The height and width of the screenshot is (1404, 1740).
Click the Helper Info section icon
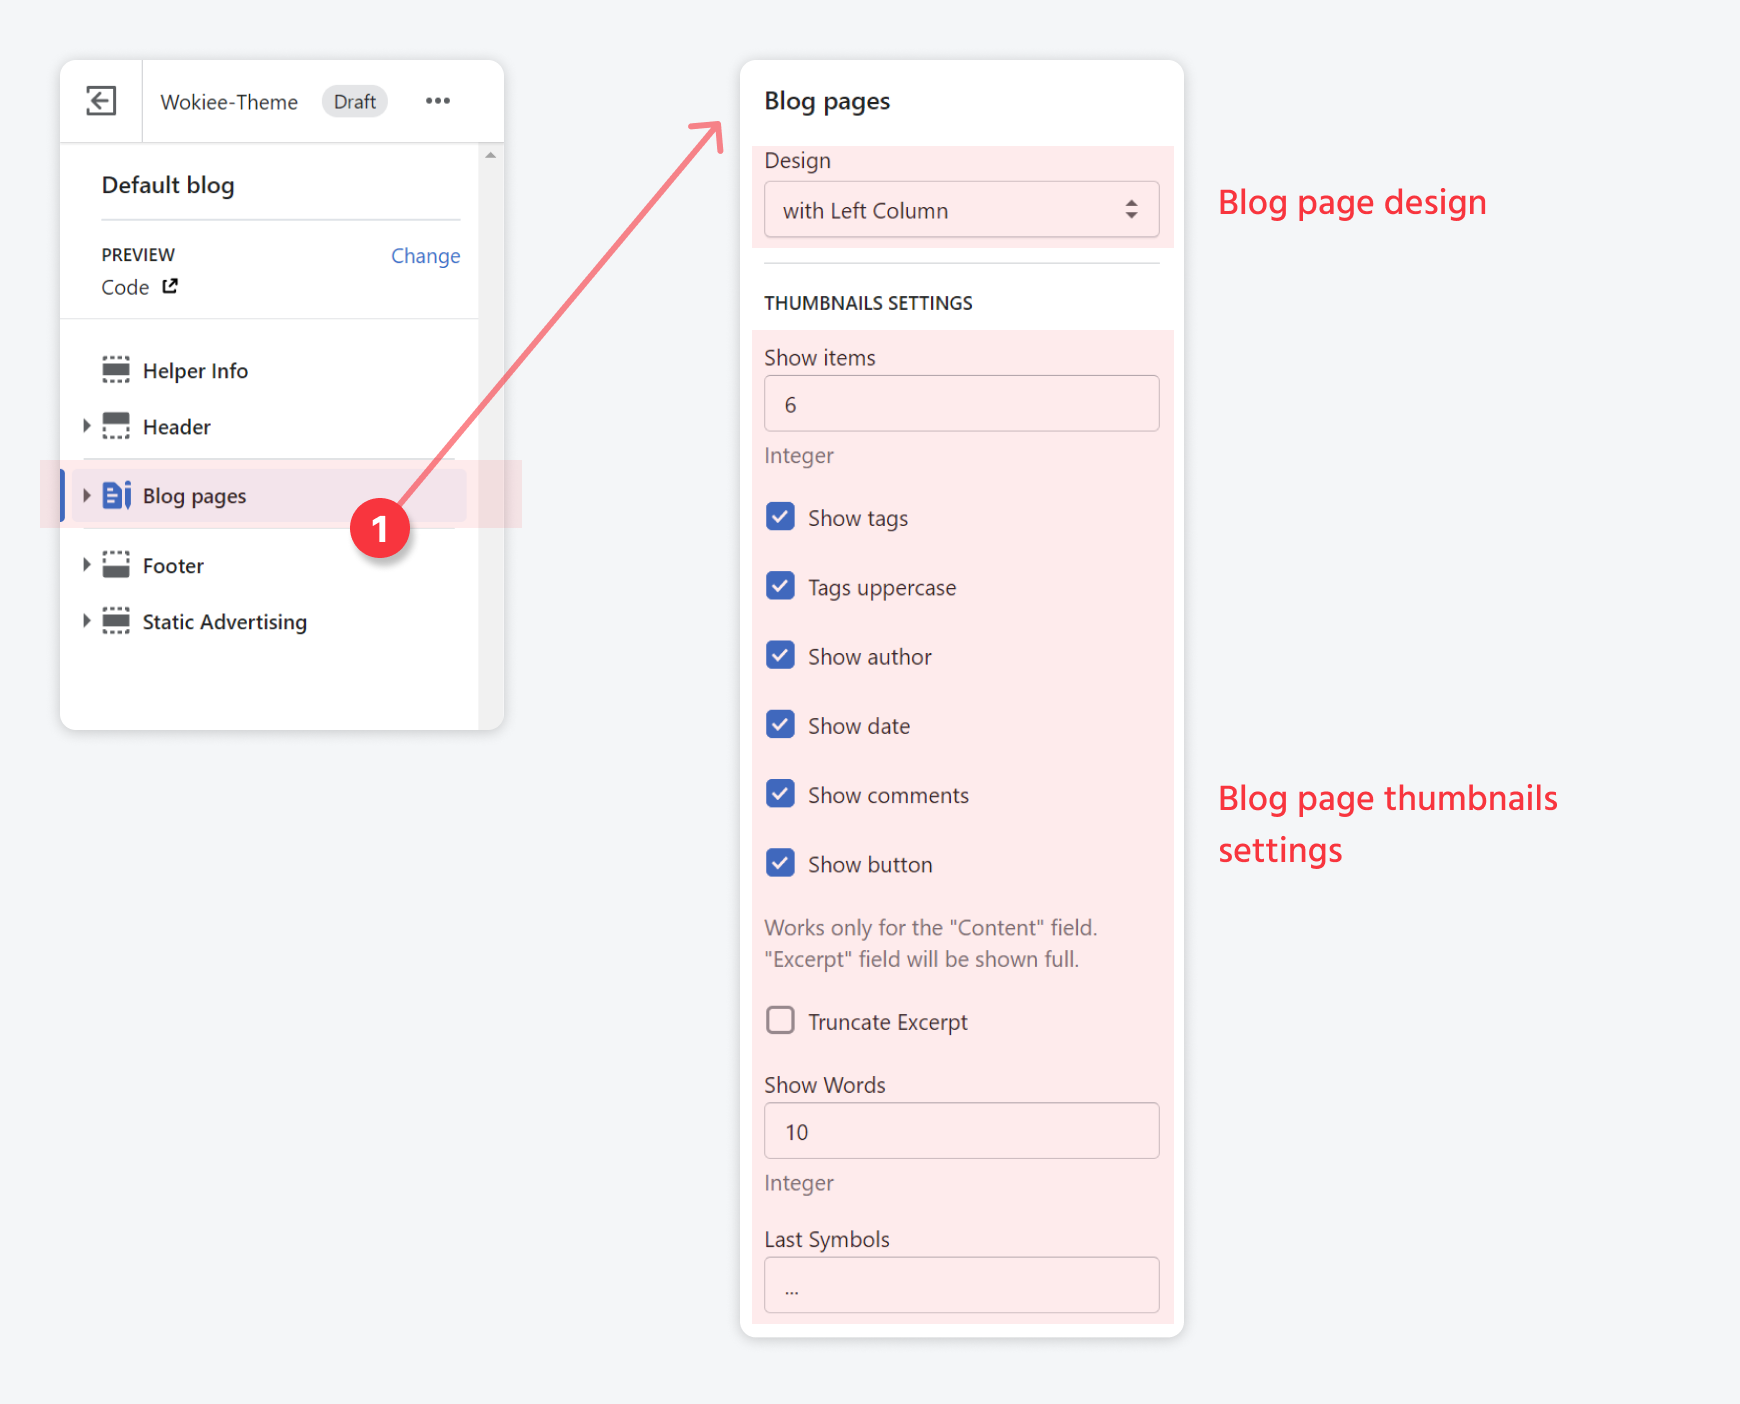coord(116,370)
